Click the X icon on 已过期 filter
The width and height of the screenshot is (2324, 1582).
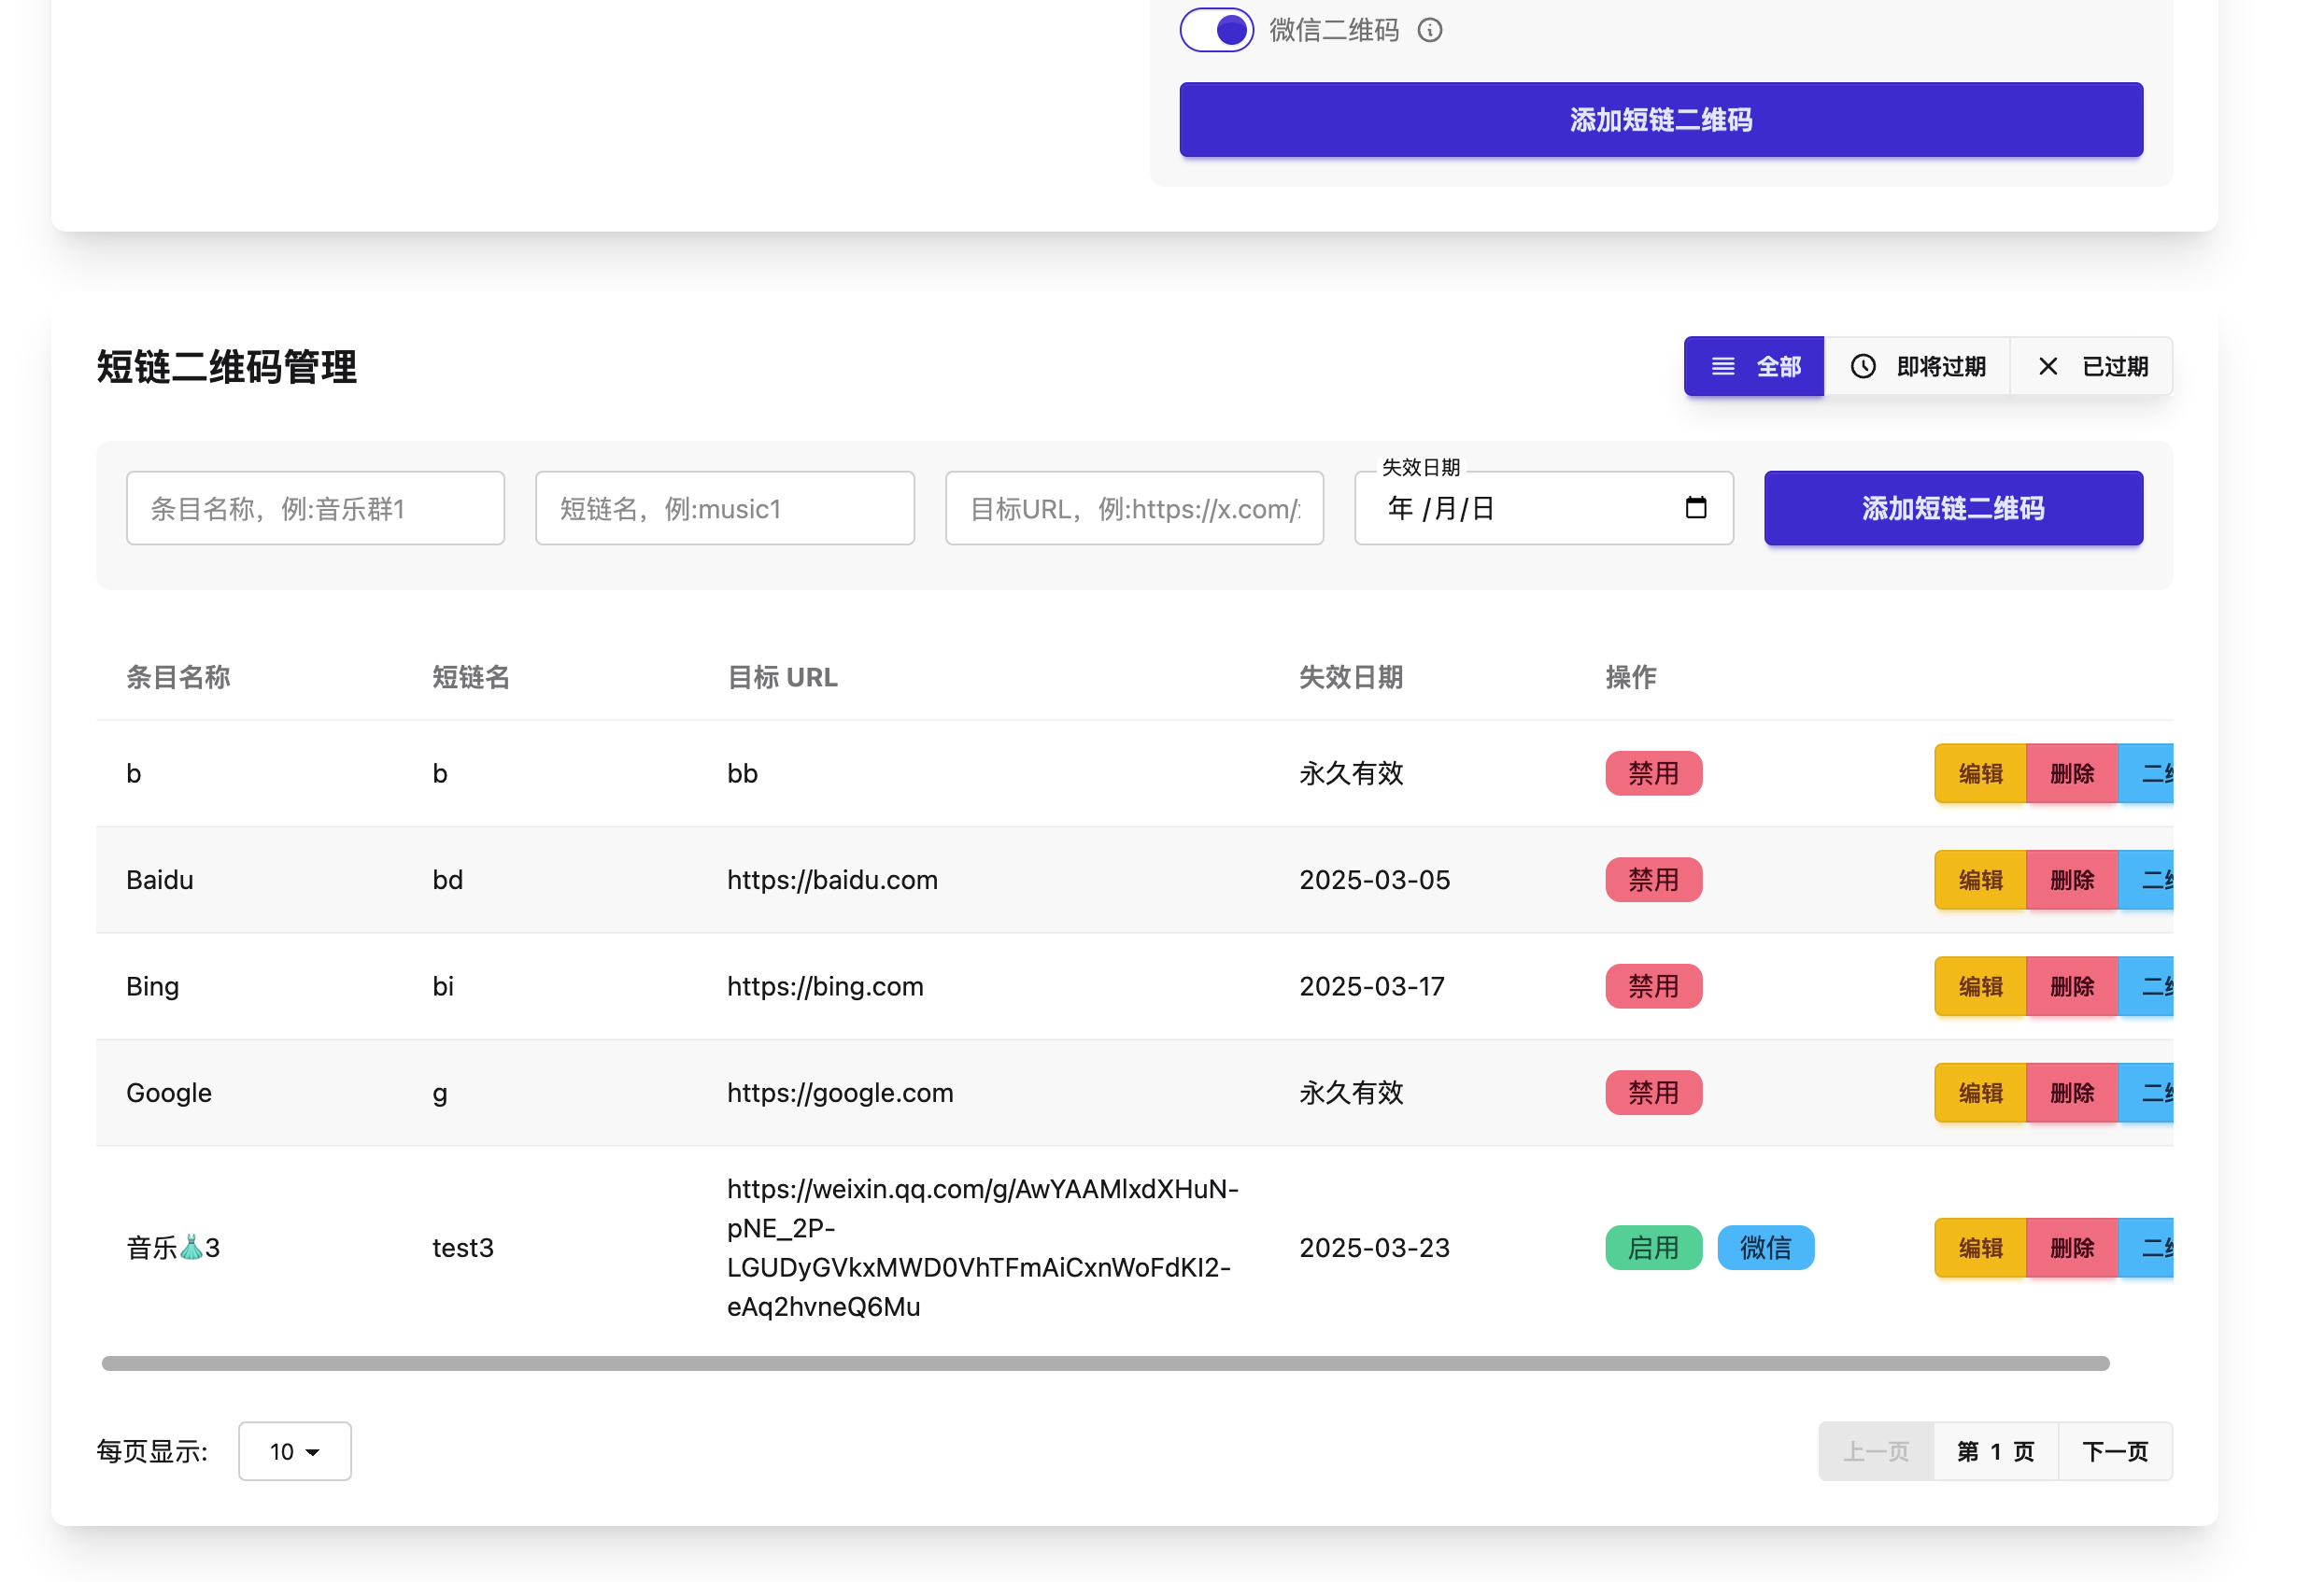pyautogui.click(x=2049, y=366)
